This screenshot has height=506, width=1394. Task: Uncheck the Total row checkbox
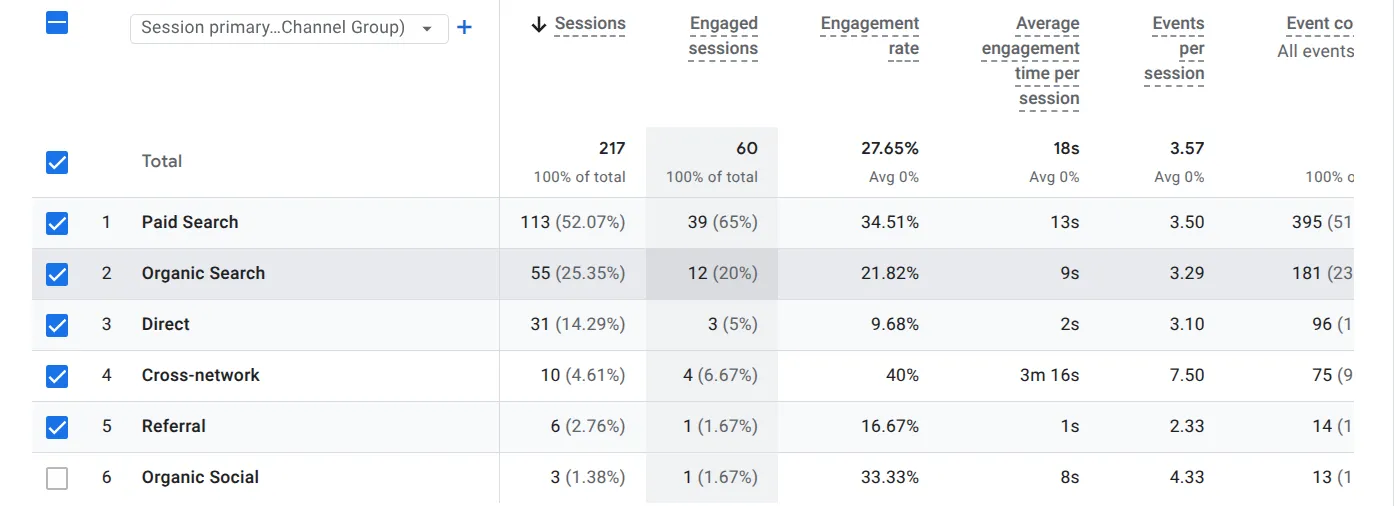tap(57, 161)
